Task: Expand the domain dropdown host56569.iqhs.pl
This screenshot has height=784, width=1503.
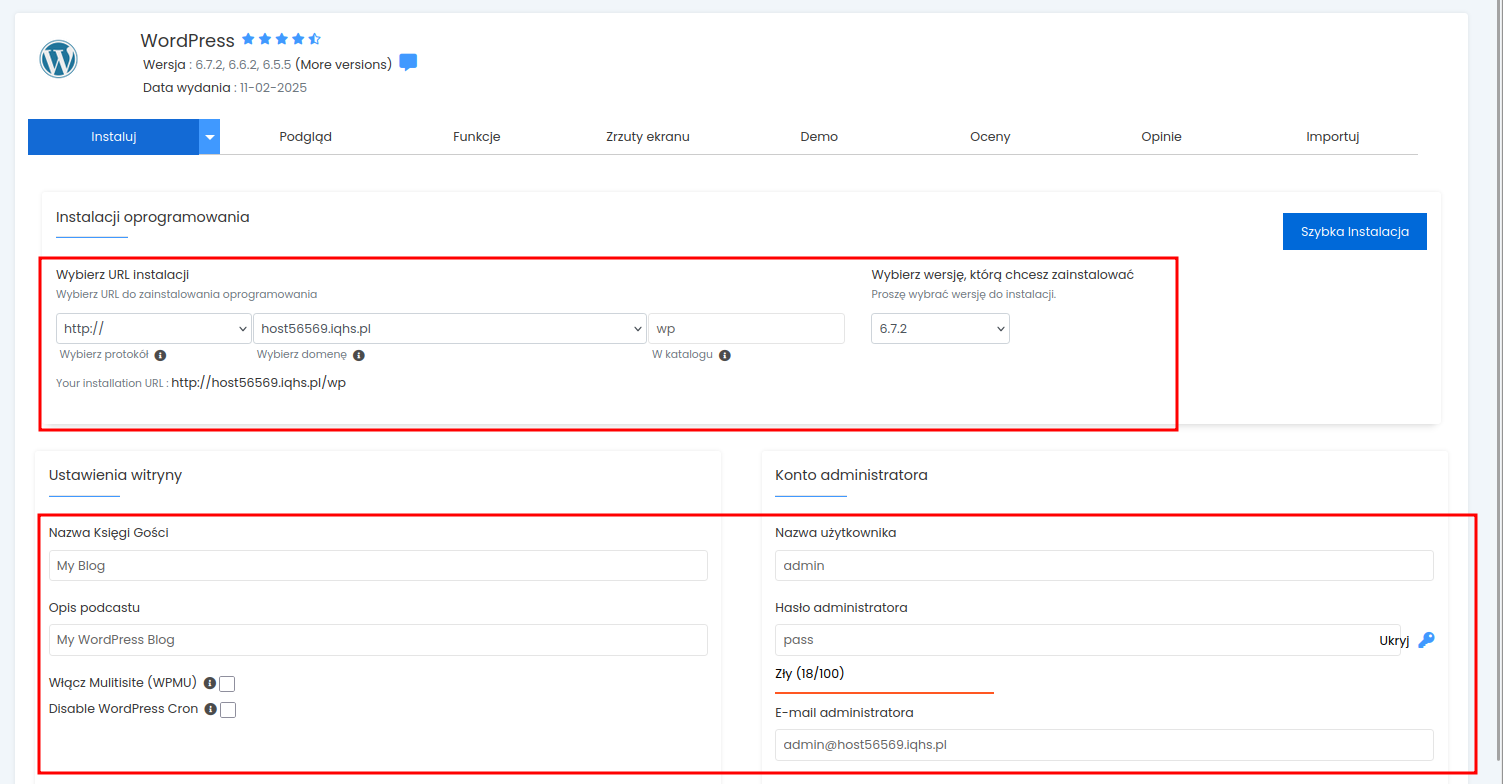Action: [x=449, y=328]
